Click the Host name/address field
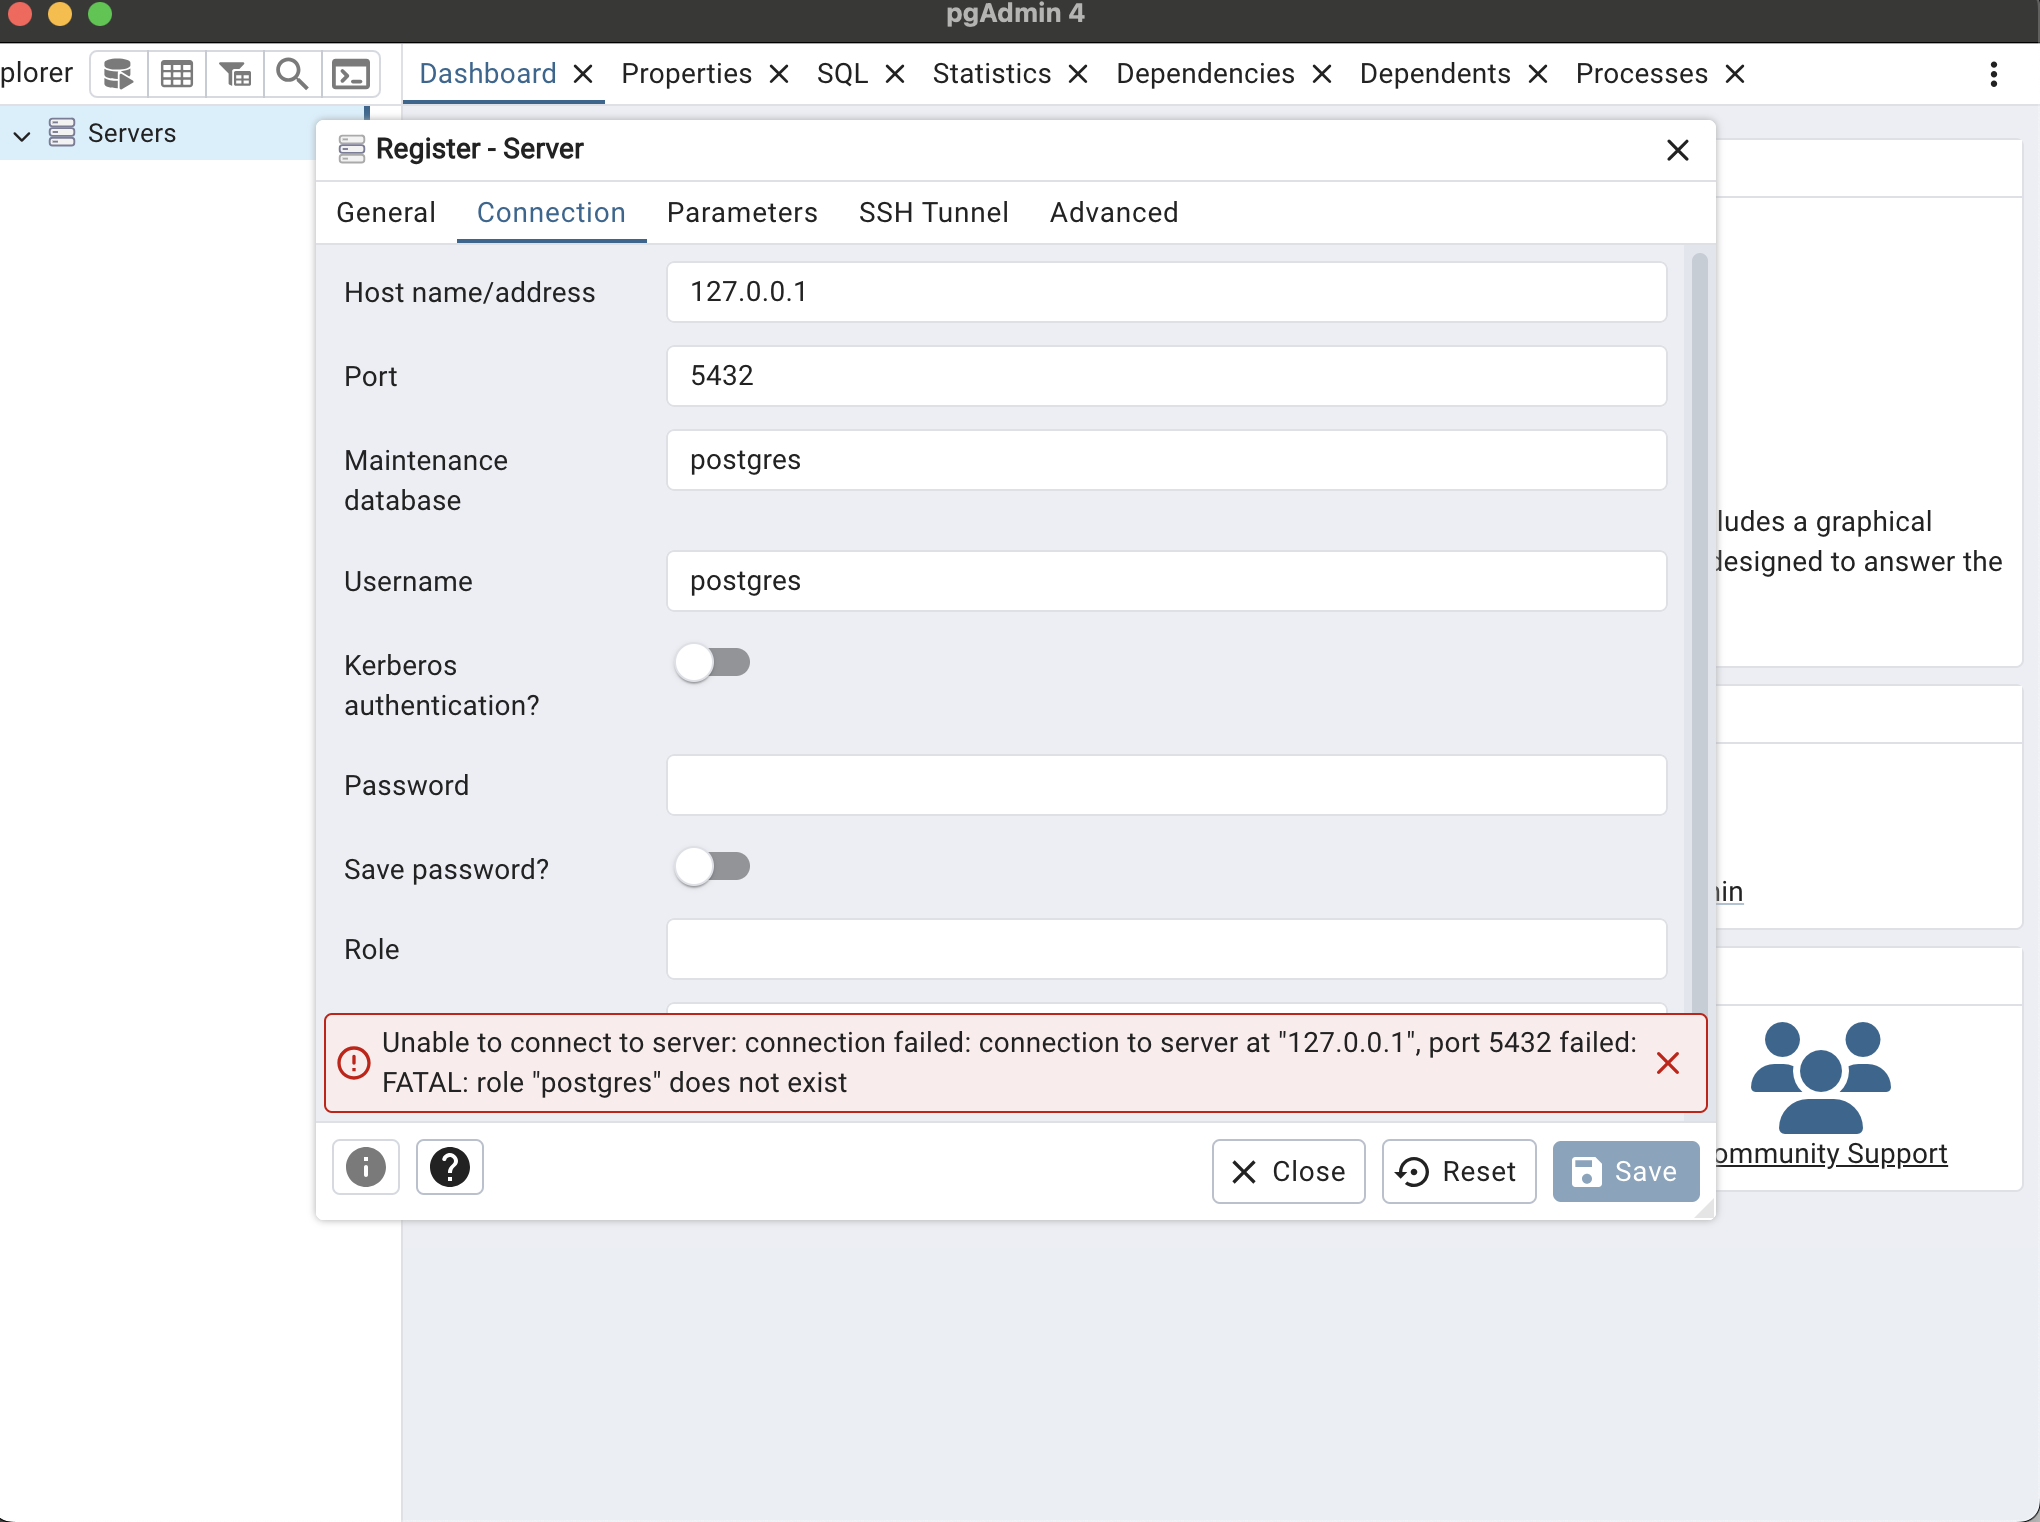This screenshot has width=2040, height=1522. (x=1167, y=292)
